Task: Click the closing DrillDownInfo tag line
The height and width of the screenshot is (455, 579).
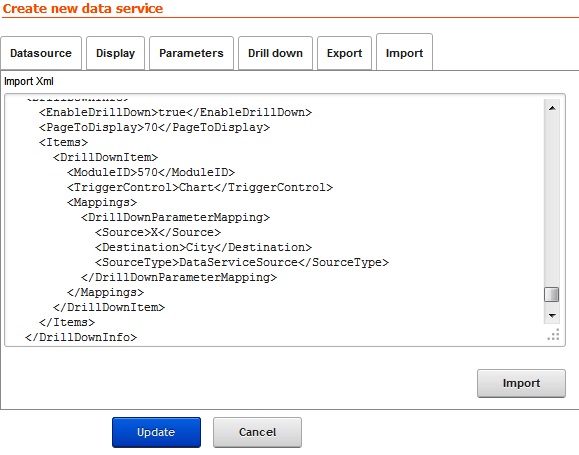Action: tap(81, 337)
